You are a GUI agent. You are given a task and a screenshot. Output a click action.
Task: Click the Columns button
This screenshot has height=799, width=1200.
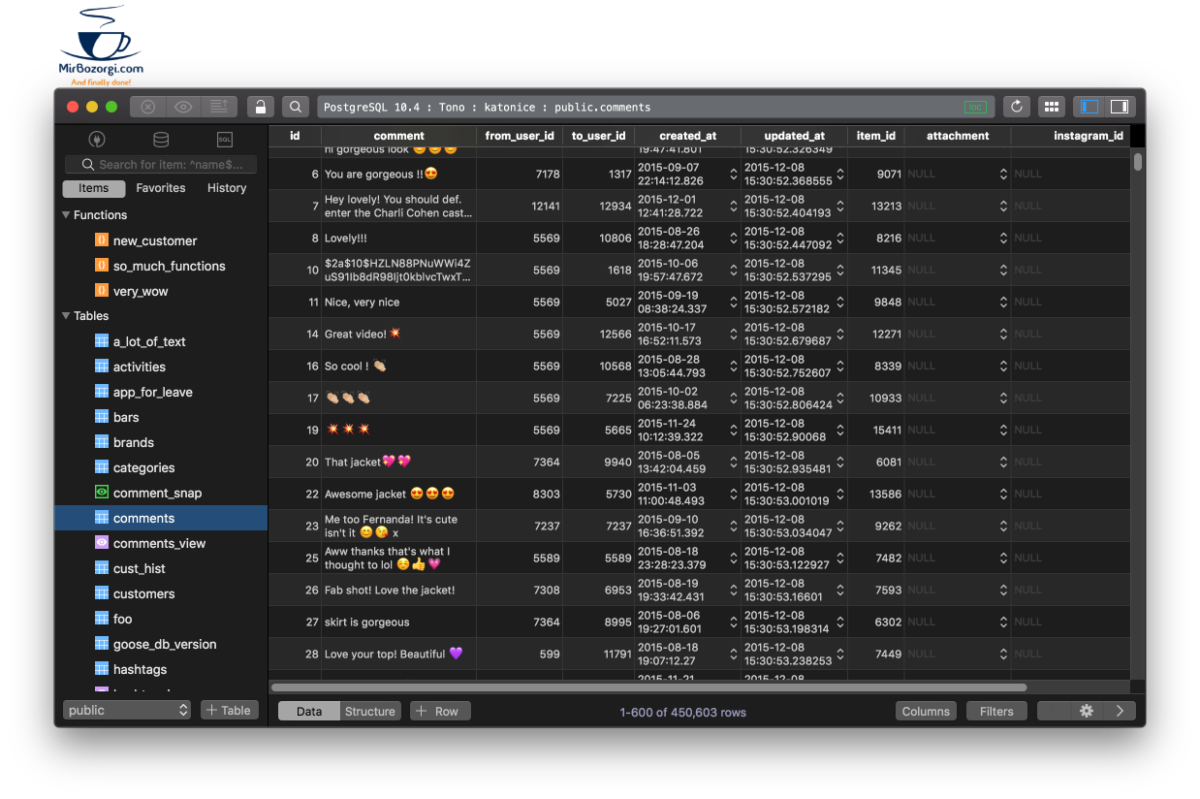925,711
